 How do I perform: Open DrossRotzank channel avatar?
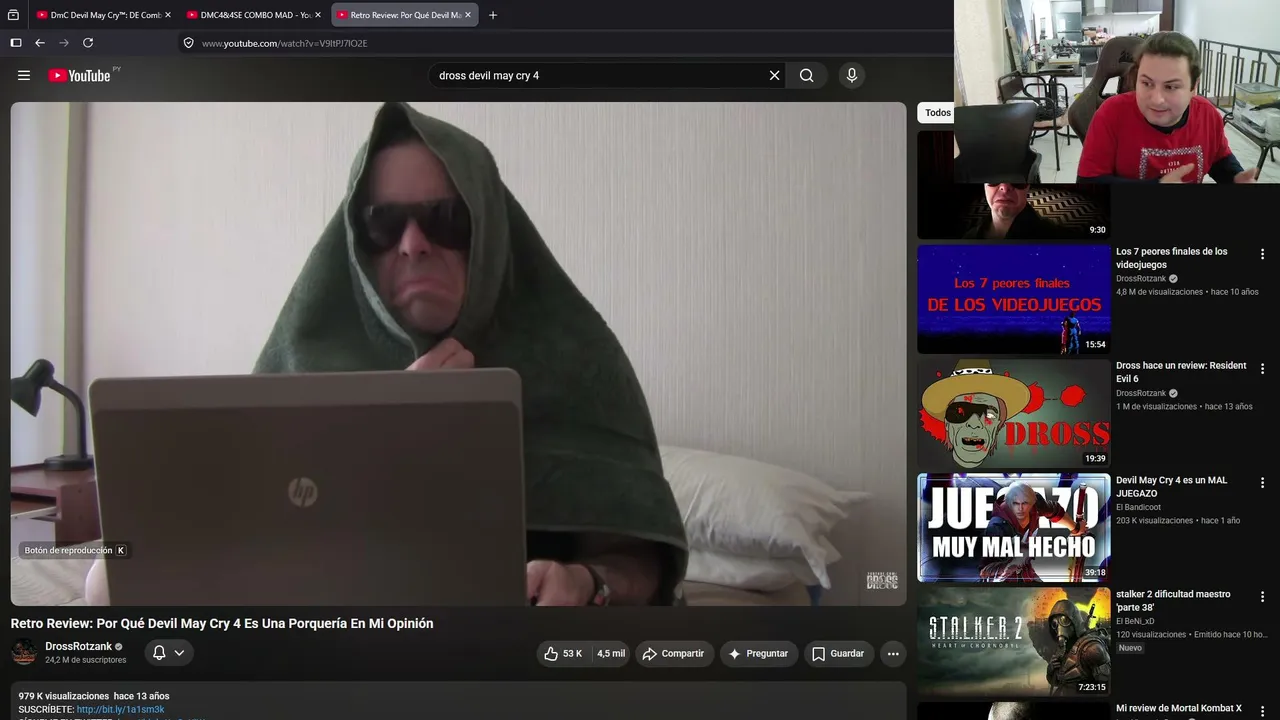pos(24,653)
